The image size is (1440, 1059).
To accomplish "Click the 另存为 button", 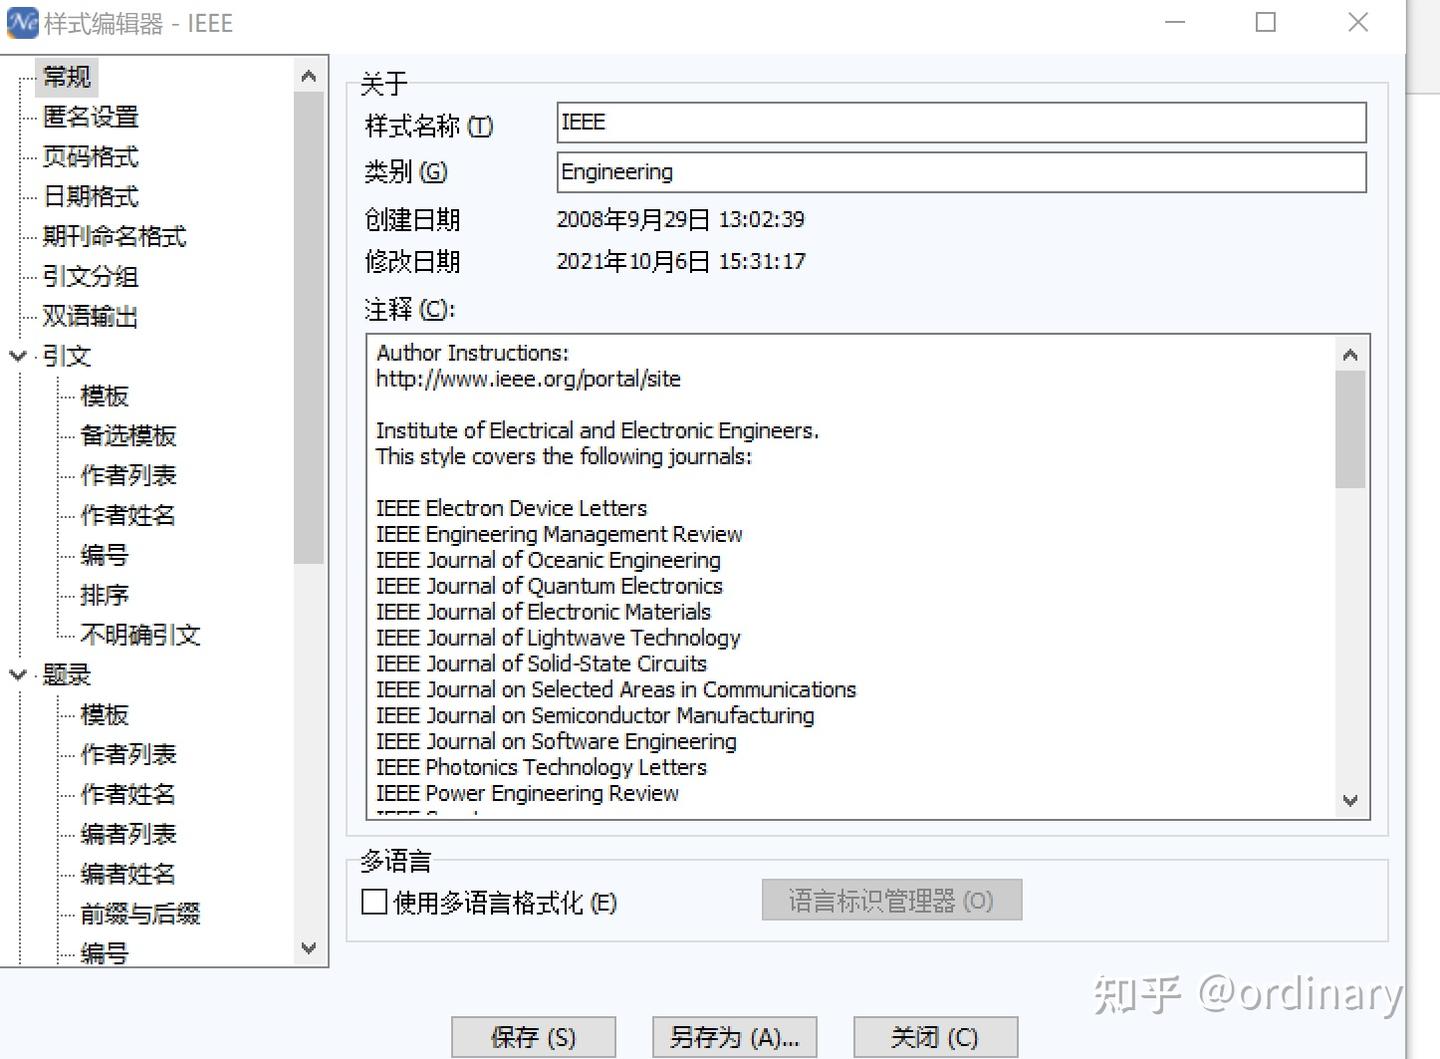I will pyautogui.click(x=734, y=1037).
